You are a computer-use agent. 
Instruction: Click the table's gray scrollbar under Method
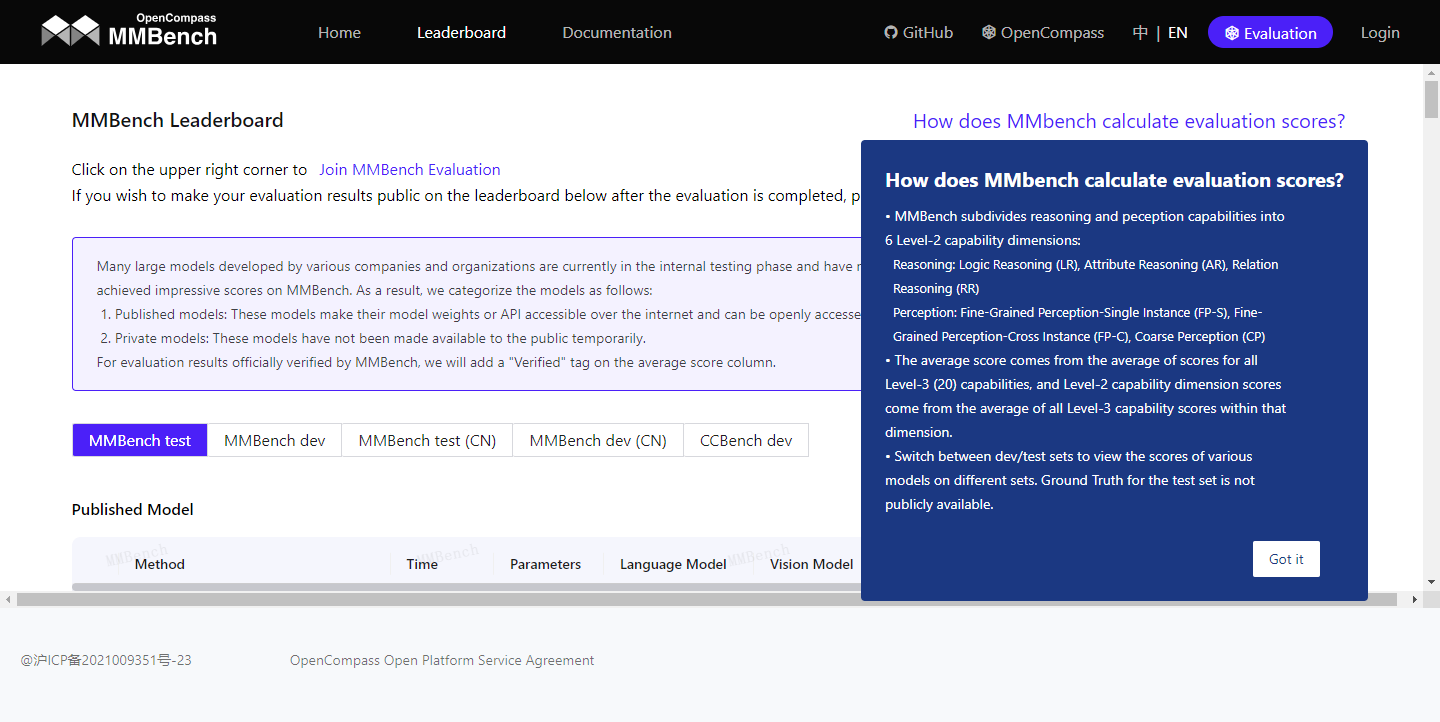point(466,587)
